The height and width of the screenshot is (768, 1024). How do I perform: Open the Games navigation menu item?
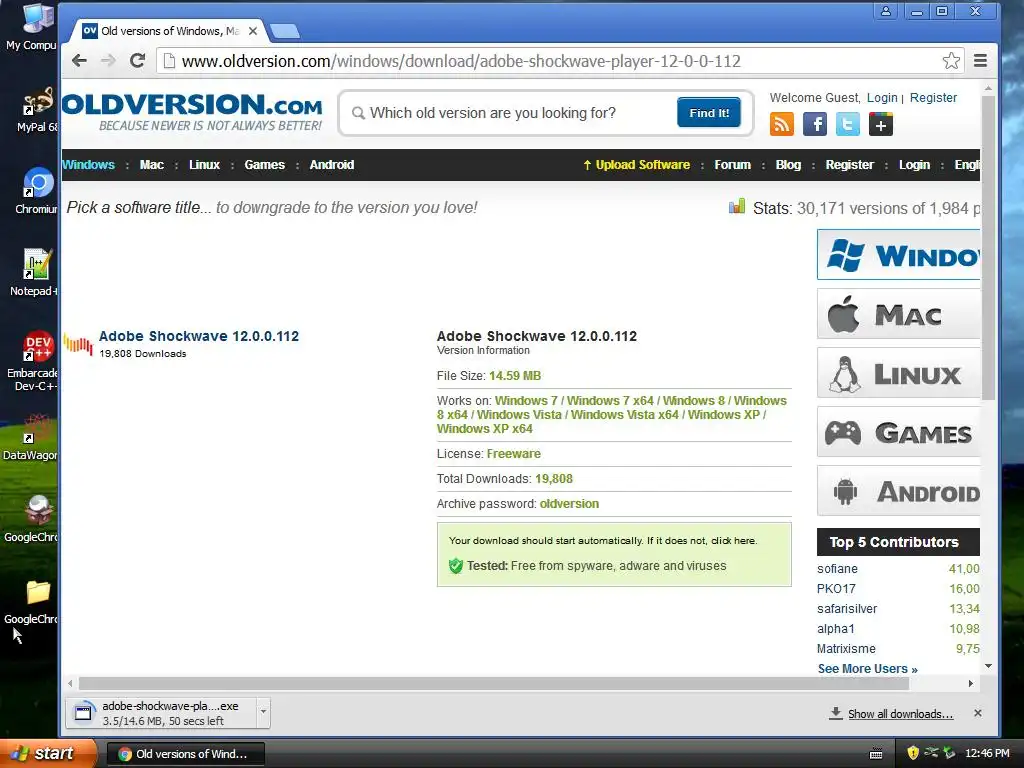pos(264,165)
